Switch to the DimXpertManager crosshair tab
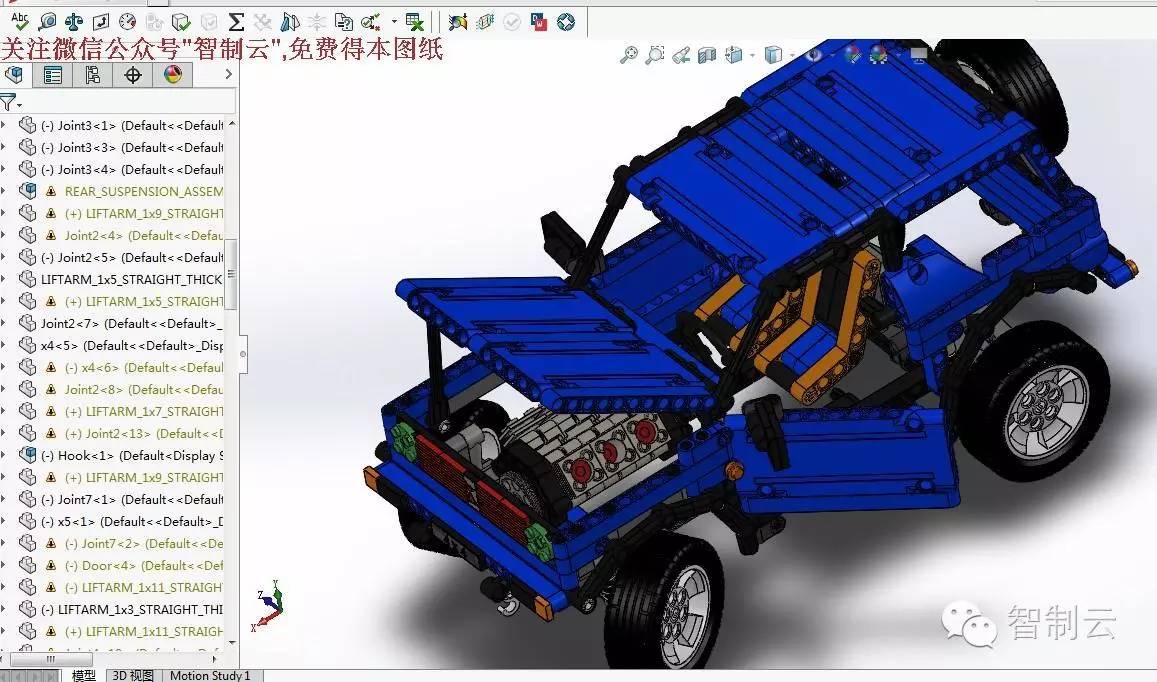The height and width of the screenshot is (682, 1157). tap(133, 75)
